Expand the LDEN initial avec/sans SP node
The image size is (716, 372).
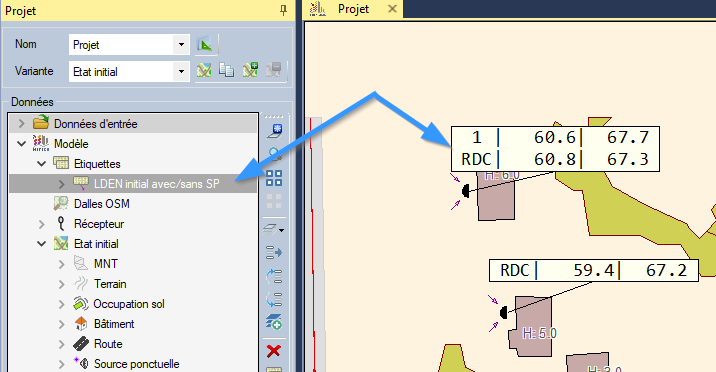click(x=62, y=183)
